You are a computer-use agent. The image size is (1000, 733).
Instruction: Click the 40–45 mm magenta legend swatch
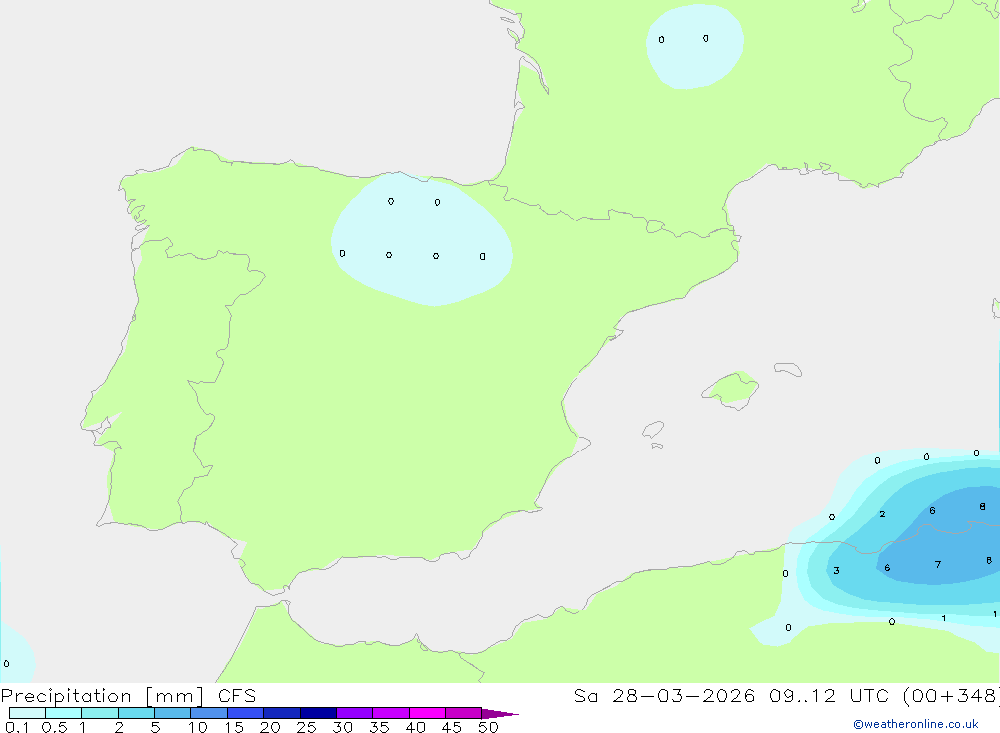pos(427,713)
